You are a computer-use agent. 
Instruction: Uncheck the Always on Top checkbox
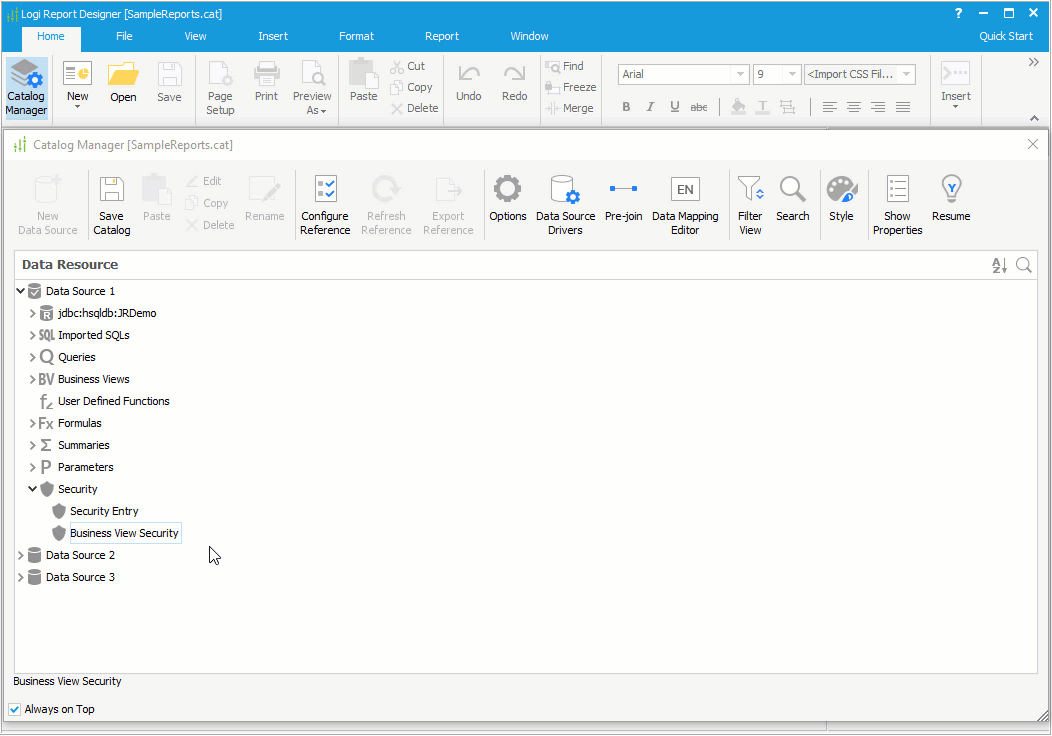[15, 709]
